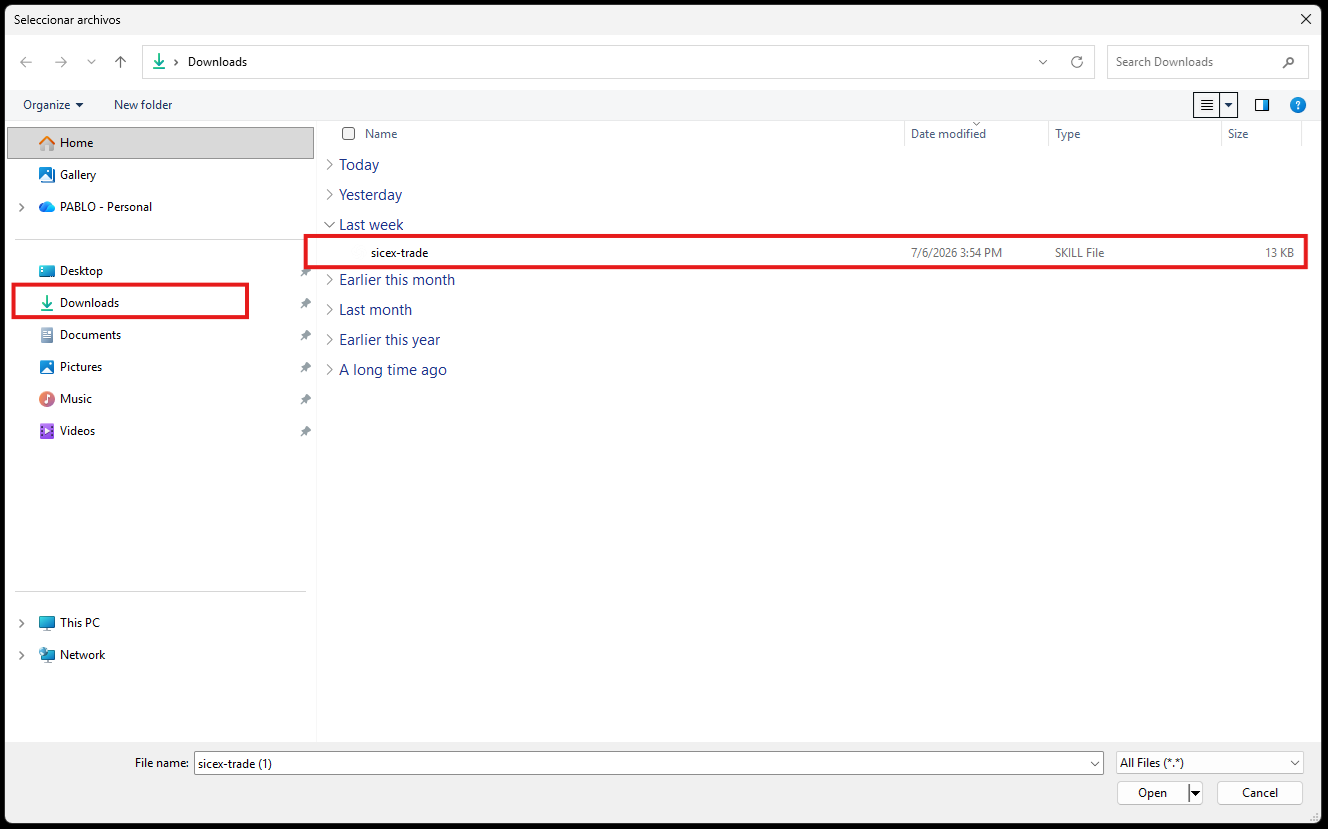Expand Earlier this month group
1328x829 pixels.
pos(330,280)
